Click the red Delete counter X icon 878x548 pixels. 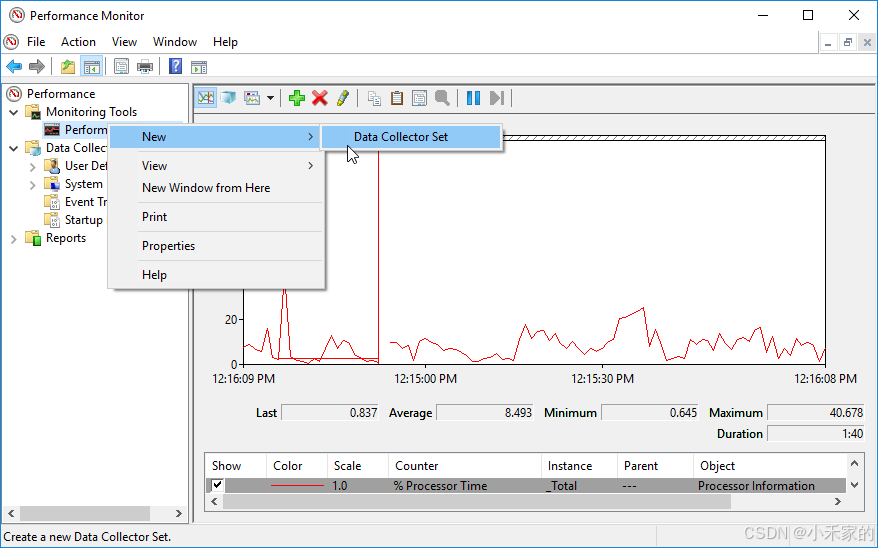coord(320,98)
